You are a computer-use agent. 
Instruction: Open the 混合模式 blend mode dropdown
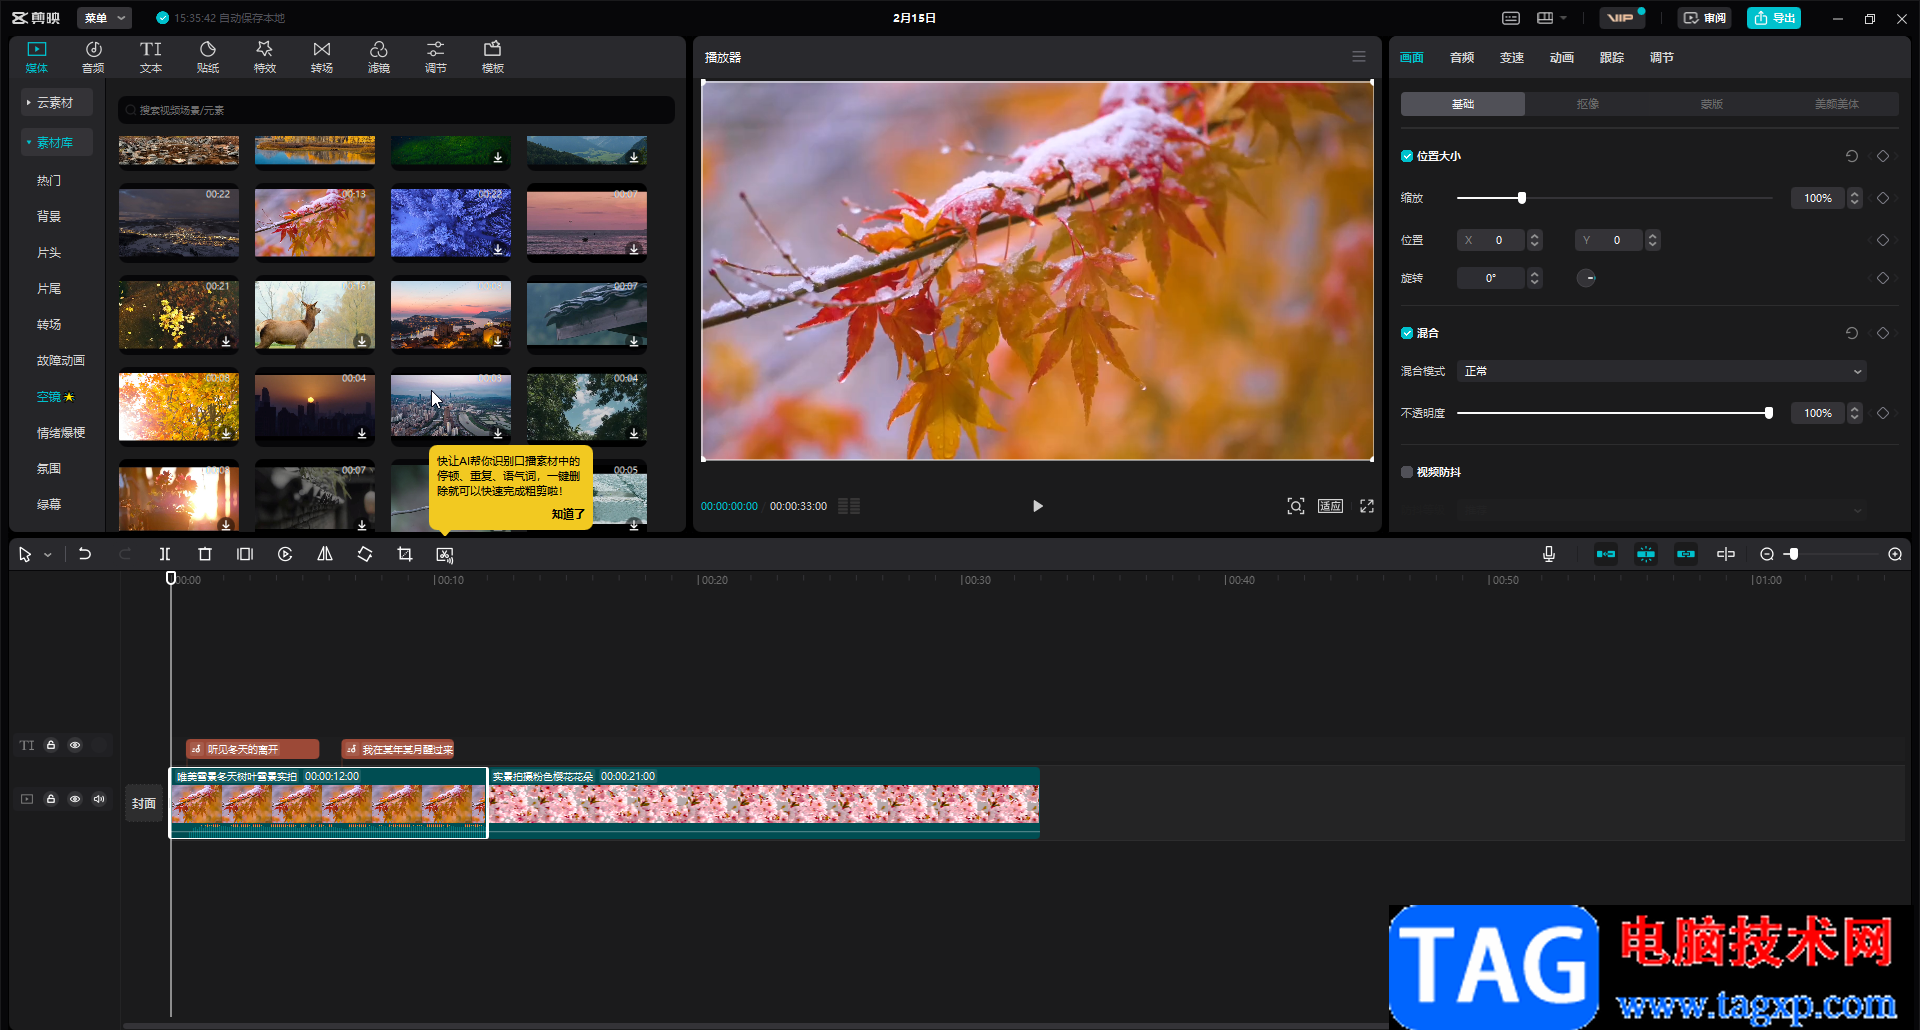click(x=1661, y=371)
